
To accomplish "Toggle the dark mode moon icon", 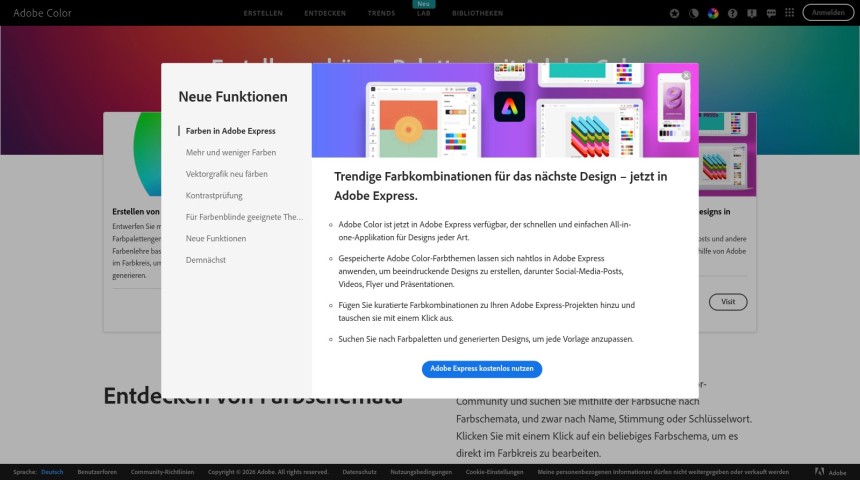I will (x=694, y=13).
